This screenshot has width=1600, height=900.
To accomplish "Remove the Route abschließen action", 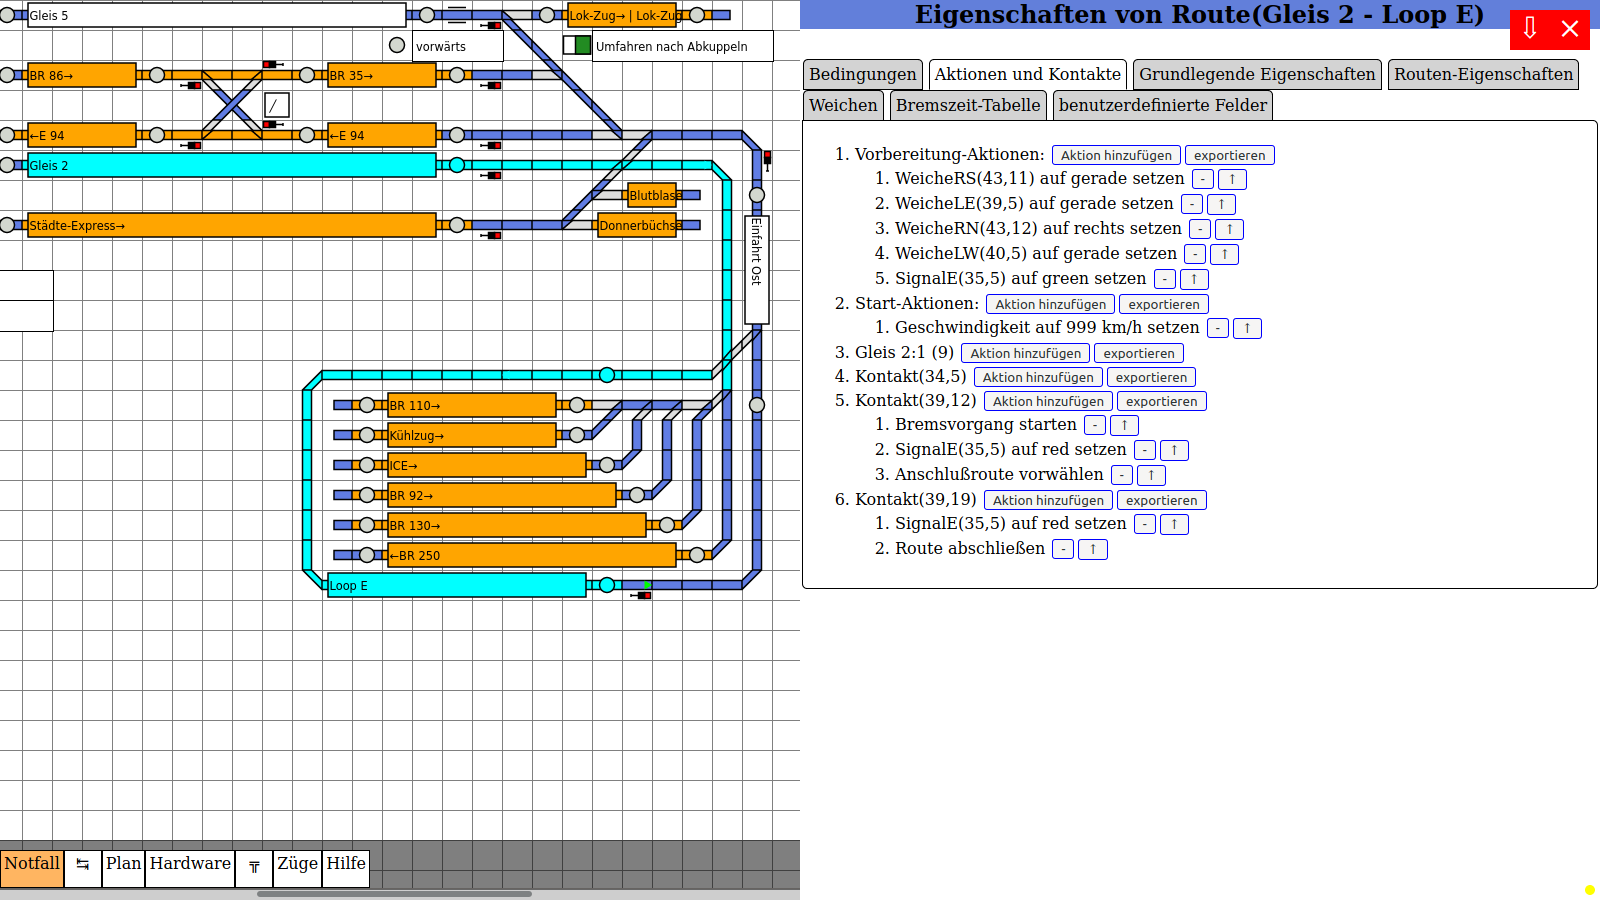I will (1063, 550).
